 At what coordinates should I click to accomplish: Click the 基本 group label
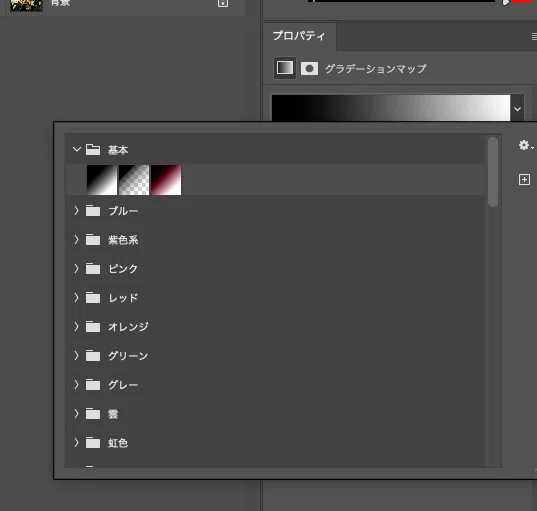point(118,150)
